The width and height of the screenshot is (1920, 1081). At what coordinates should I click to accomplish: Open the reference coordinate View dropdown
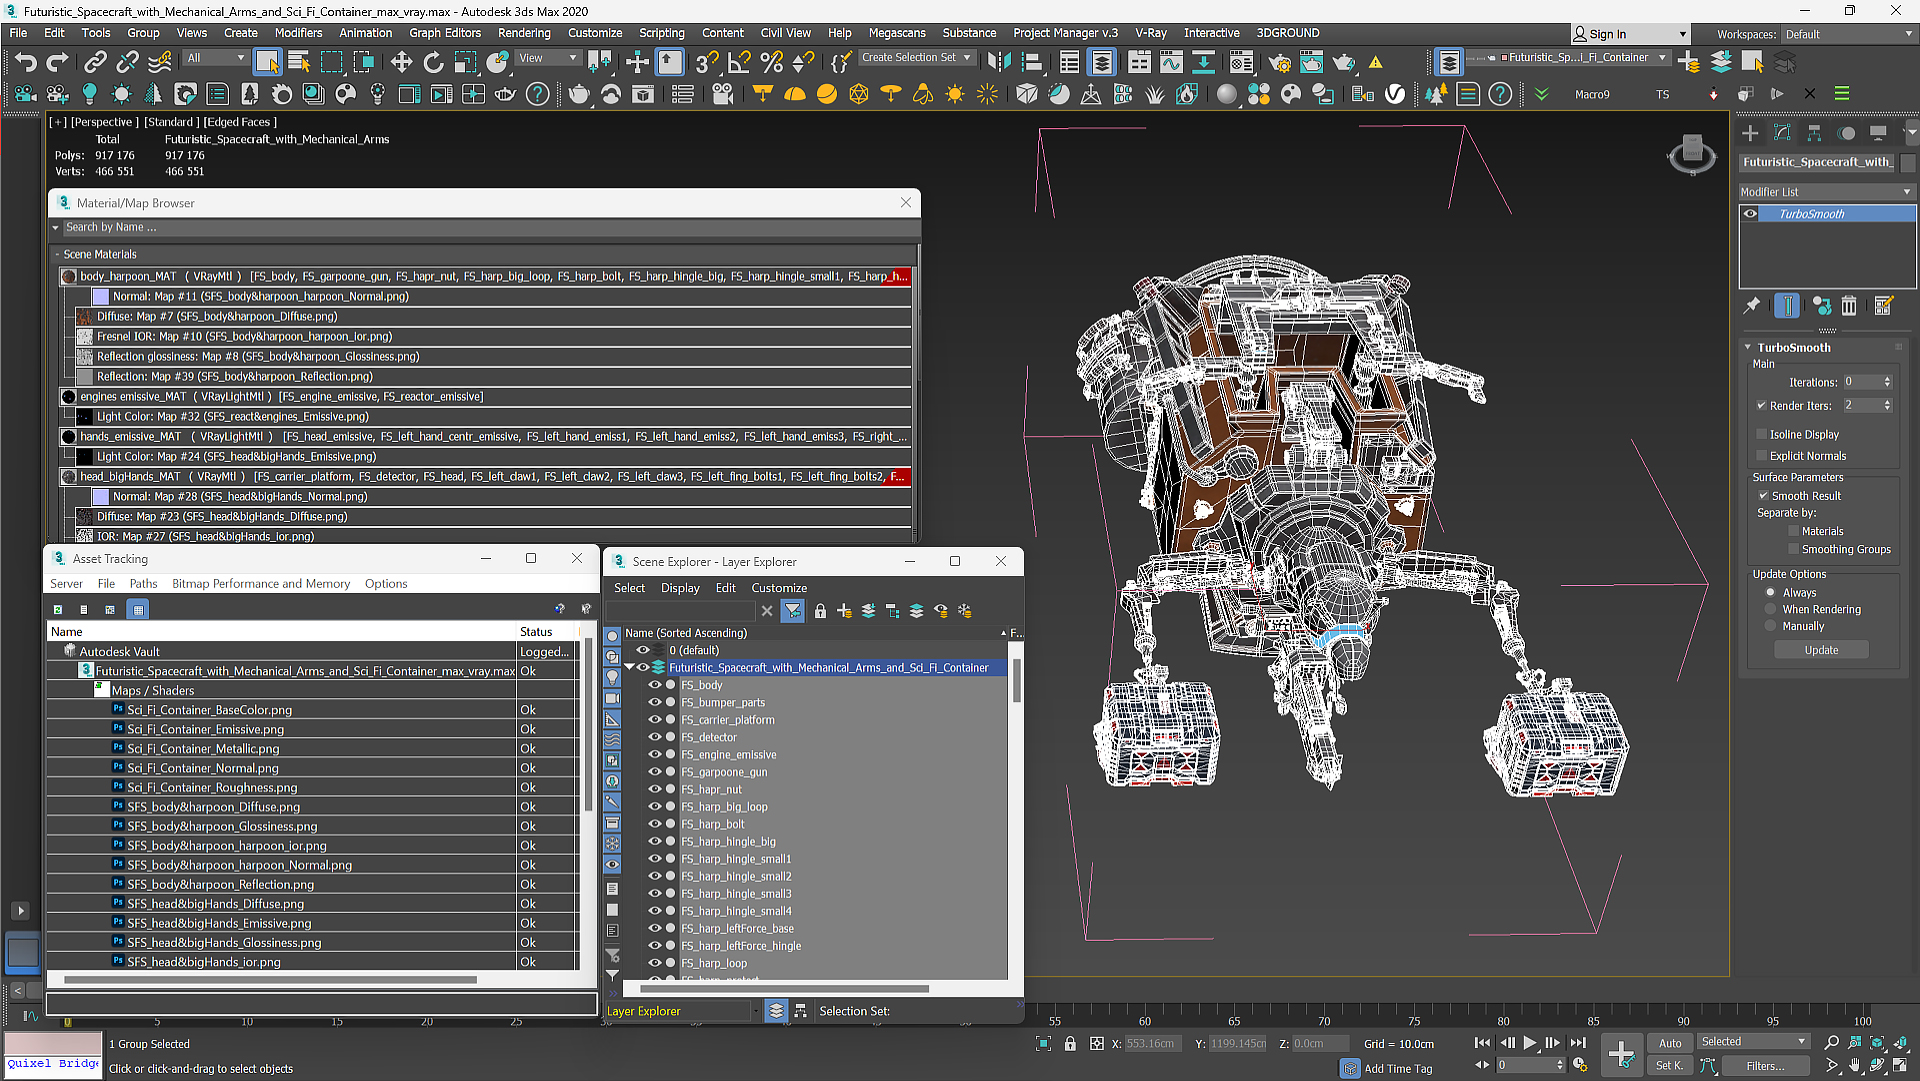[x=547, y=58]
